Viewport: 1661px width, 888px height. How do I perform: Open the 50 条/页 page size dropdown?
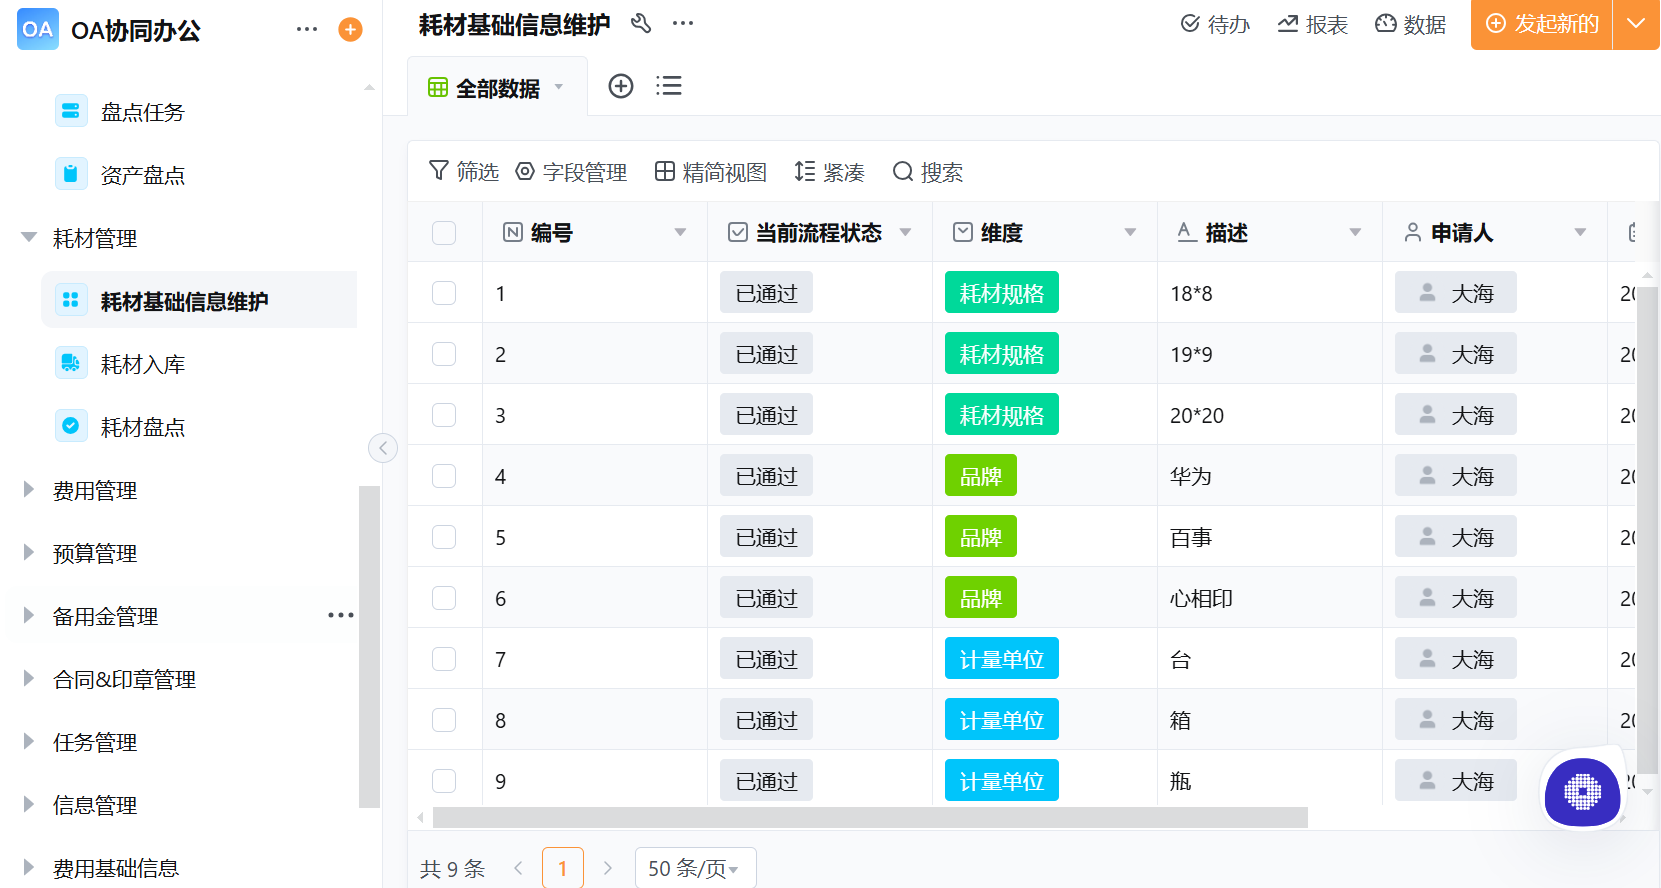coord(695,868)
